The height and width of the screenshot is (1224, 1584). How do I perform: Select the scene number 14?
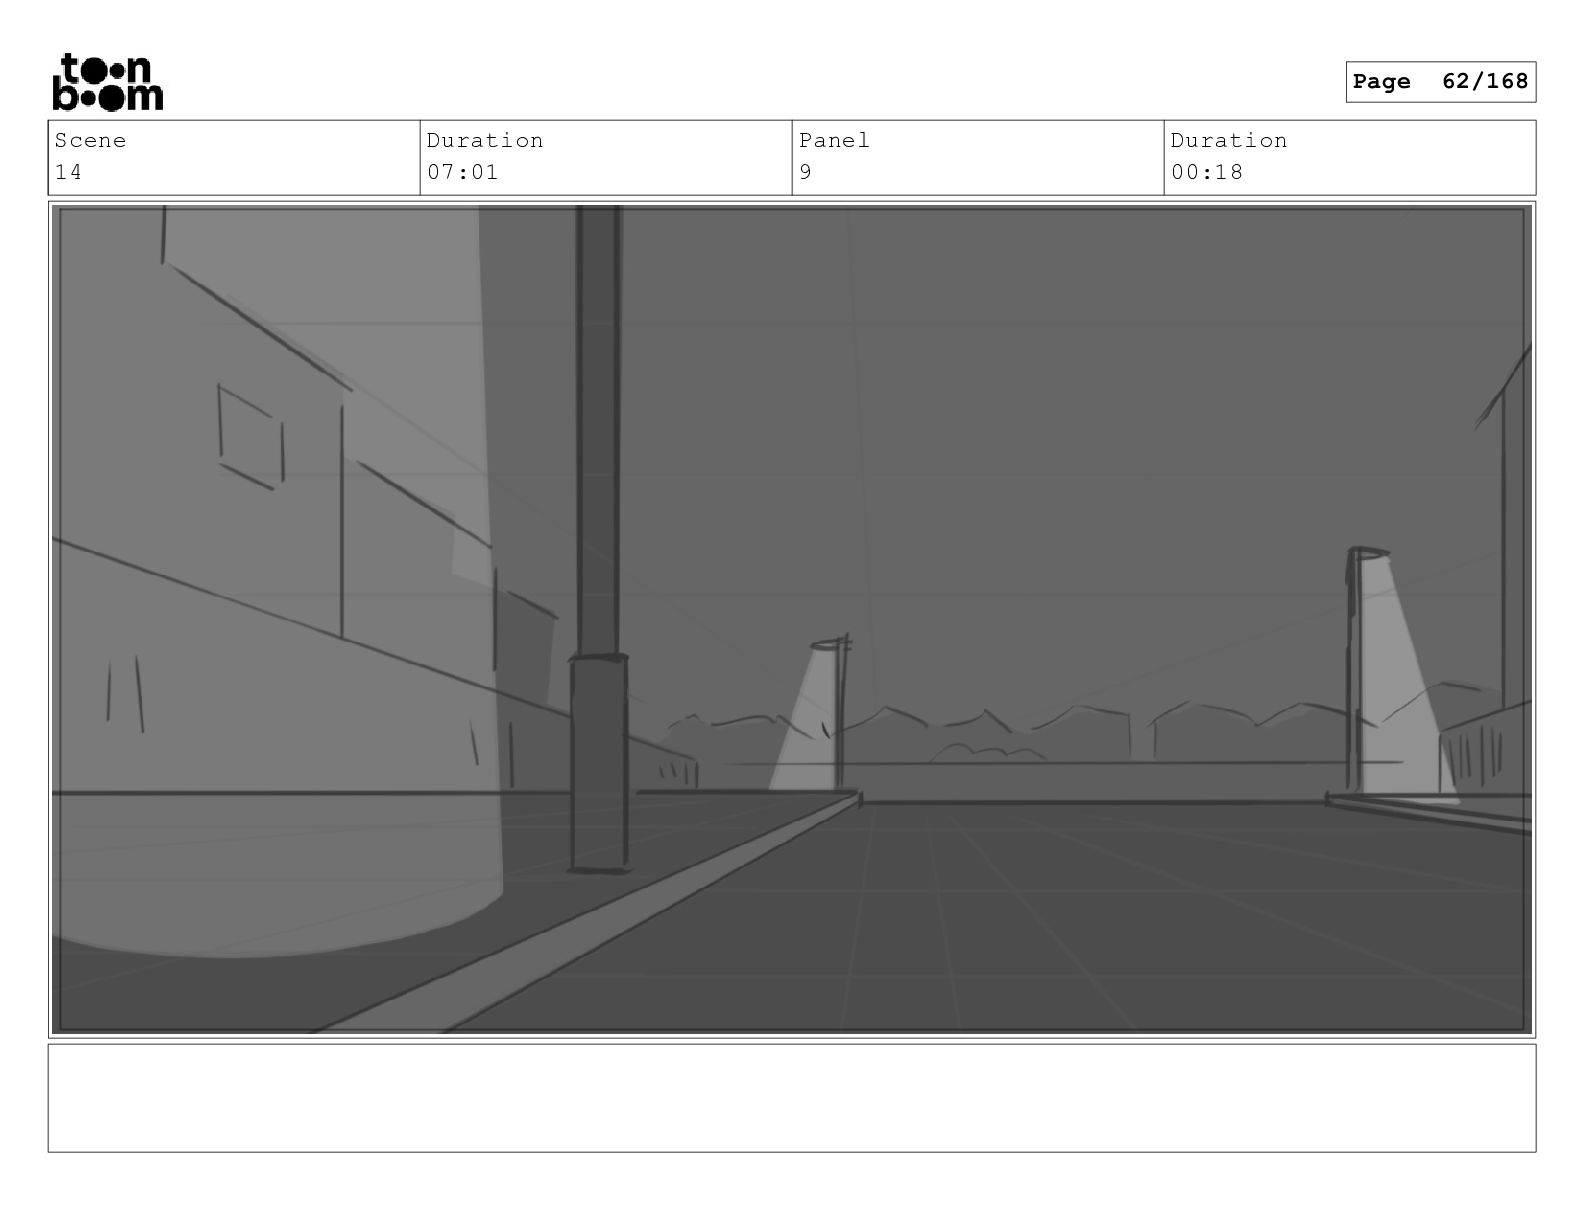pyautogui.click(x=68, y=172)
